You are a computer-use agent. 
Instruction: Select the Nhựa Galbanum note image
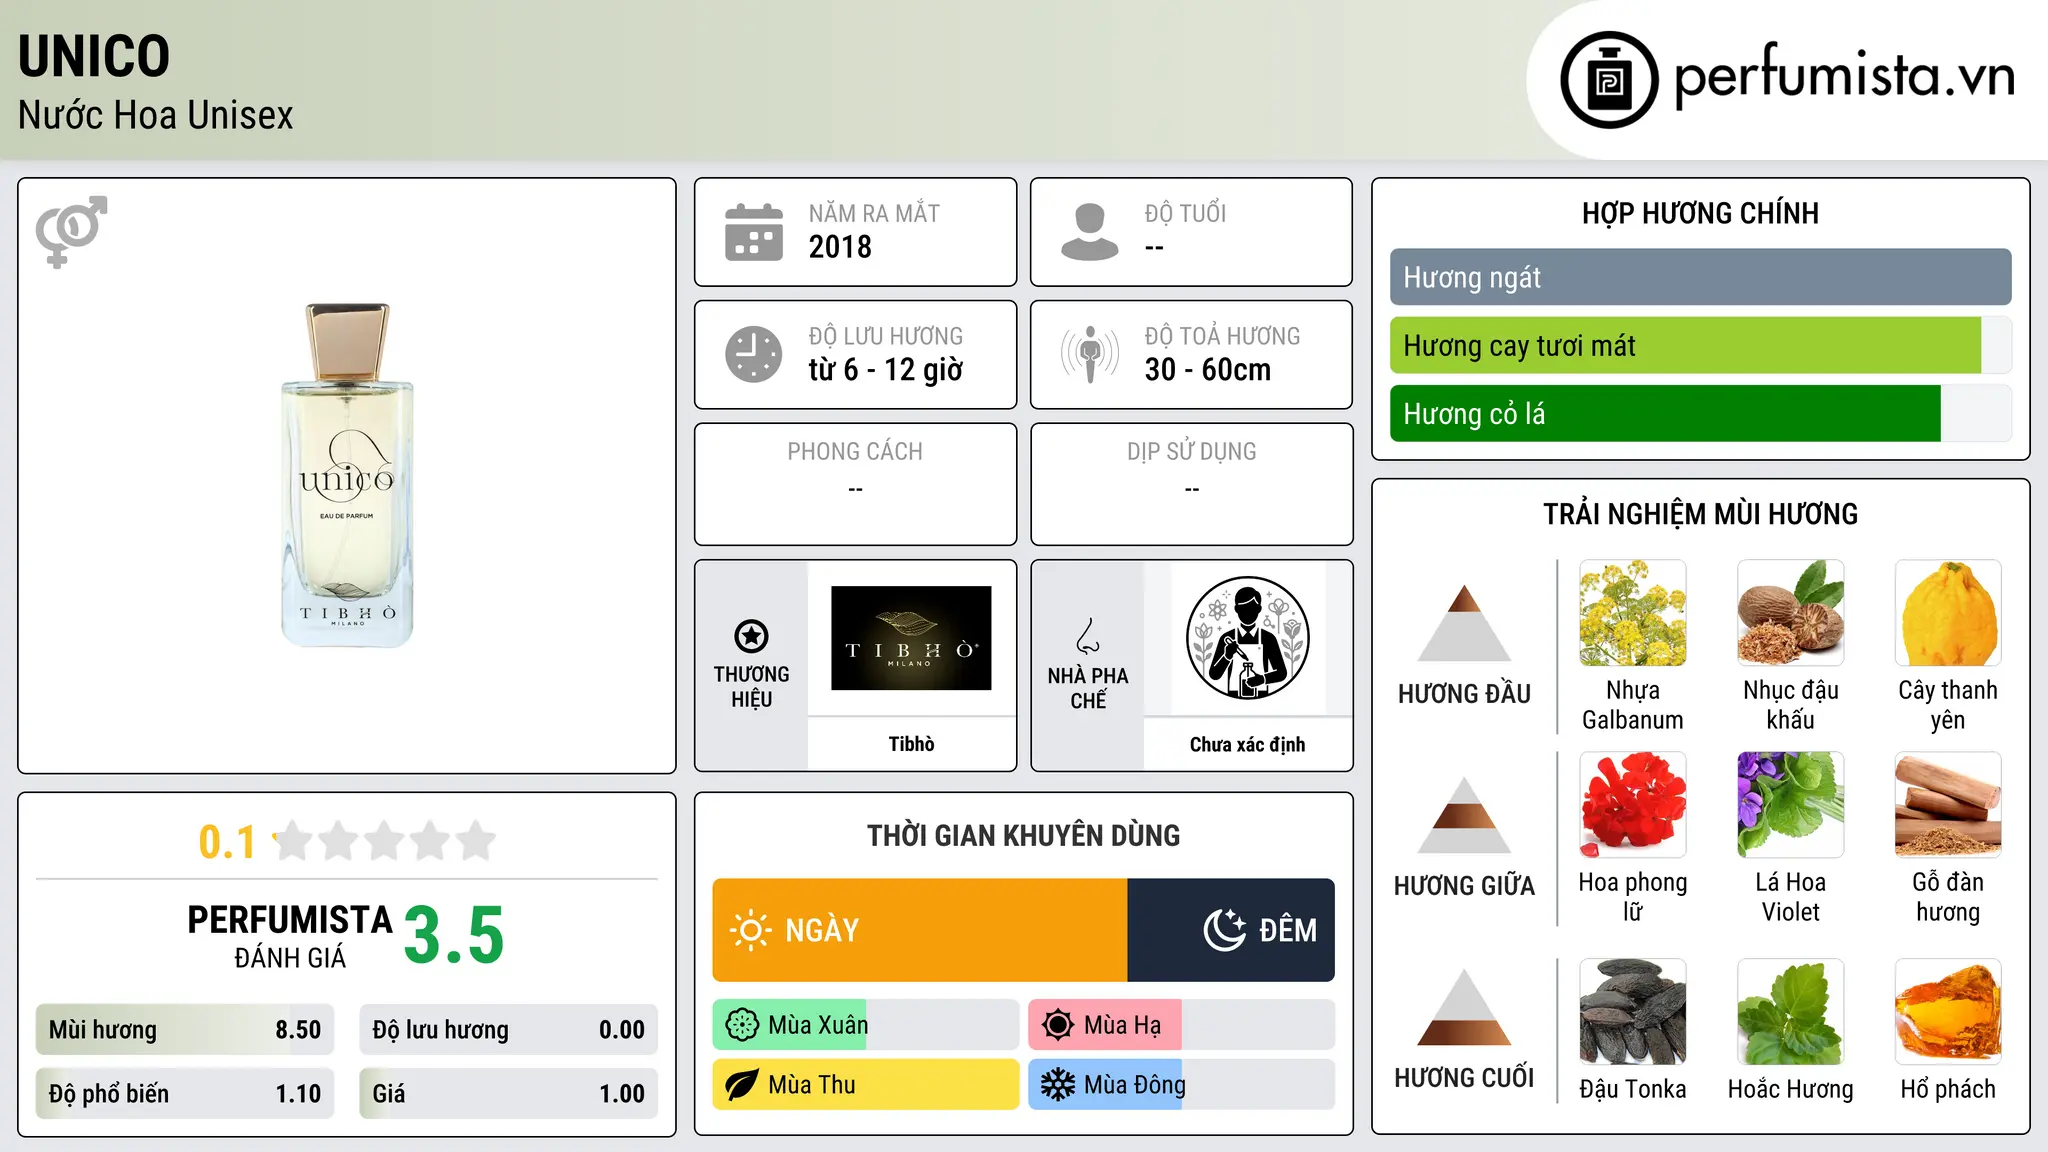[x=1633, y=613]
